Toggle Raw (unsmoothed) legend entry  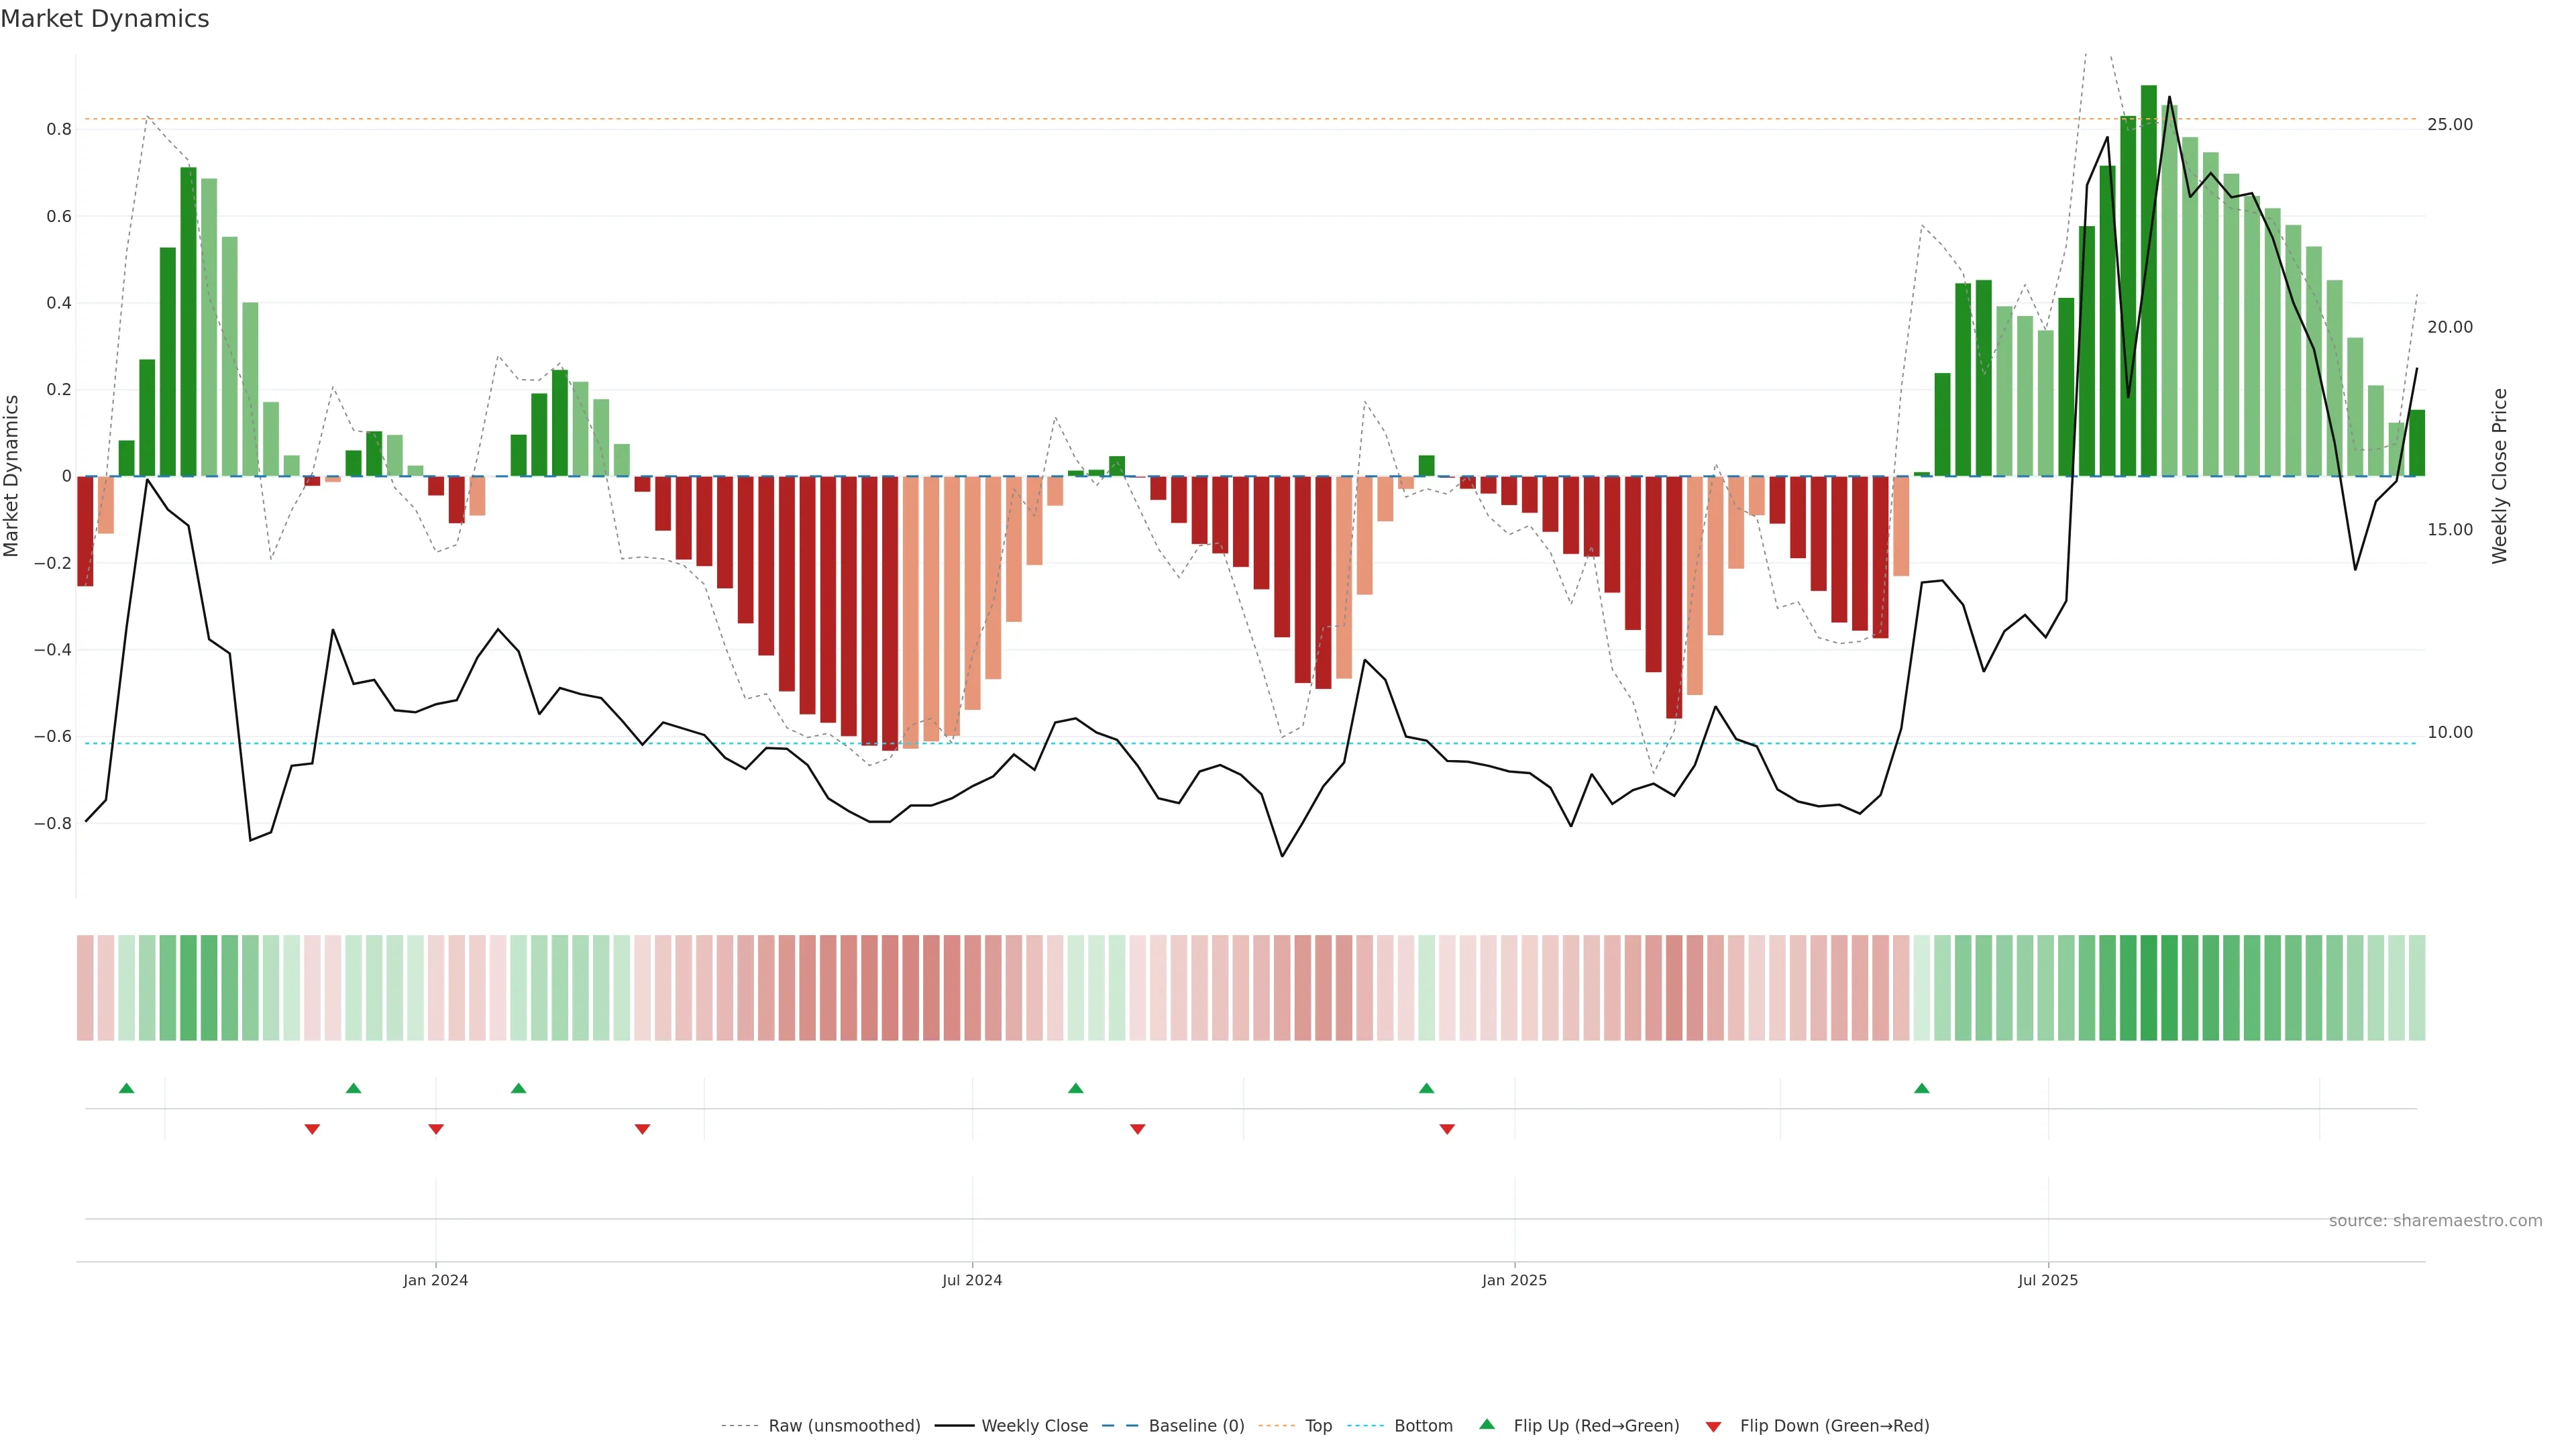click(x=843, y=1426)
